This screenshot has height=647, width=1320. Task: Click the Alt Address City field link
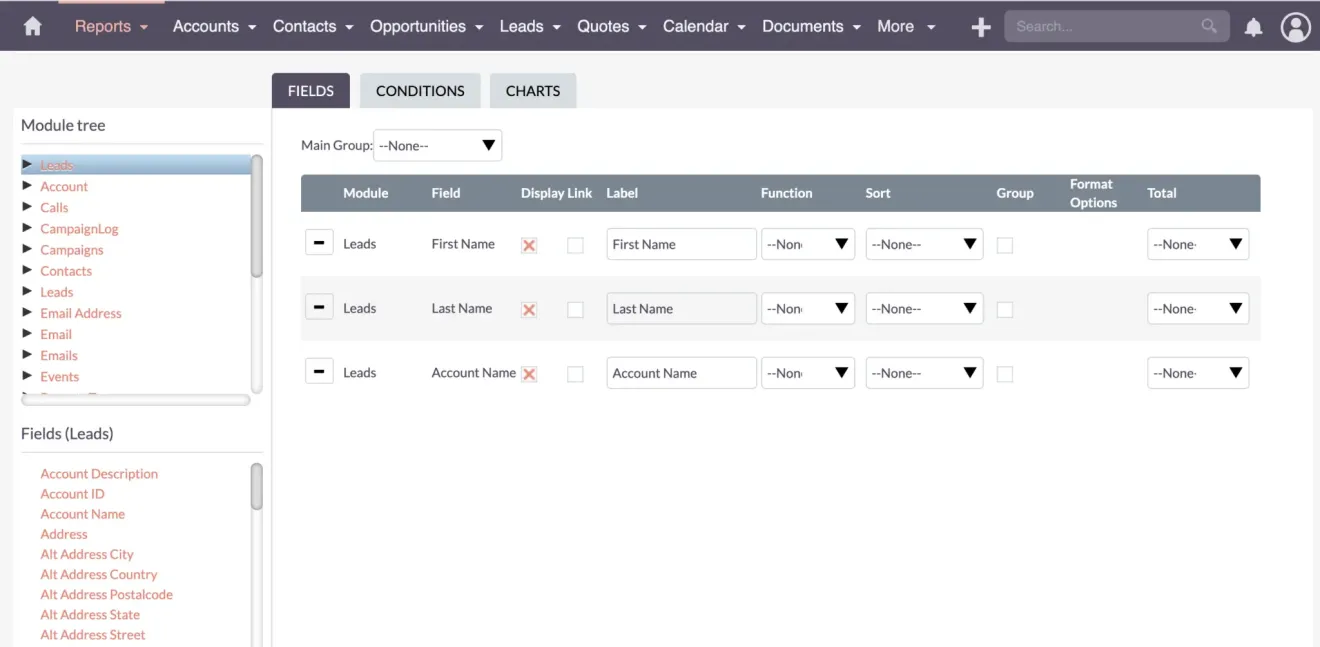(x=87, y=553)
